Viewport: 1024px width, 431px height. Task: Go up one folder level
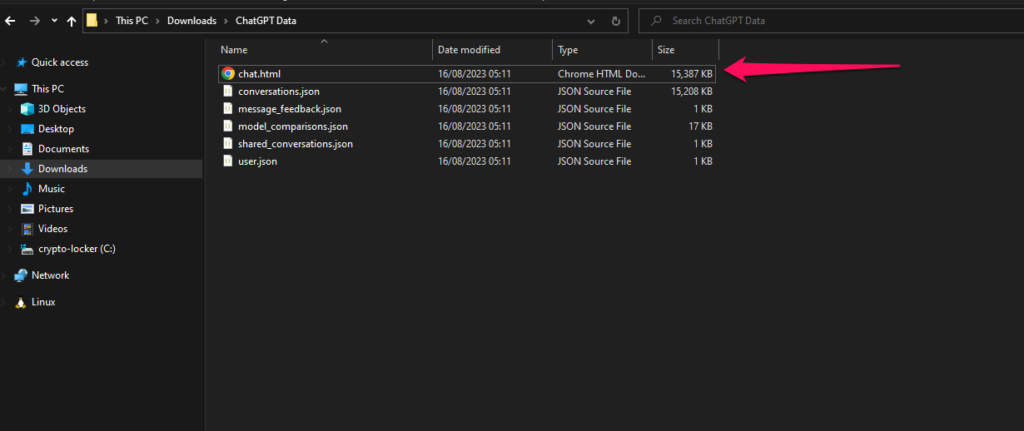tap(71, 21)
